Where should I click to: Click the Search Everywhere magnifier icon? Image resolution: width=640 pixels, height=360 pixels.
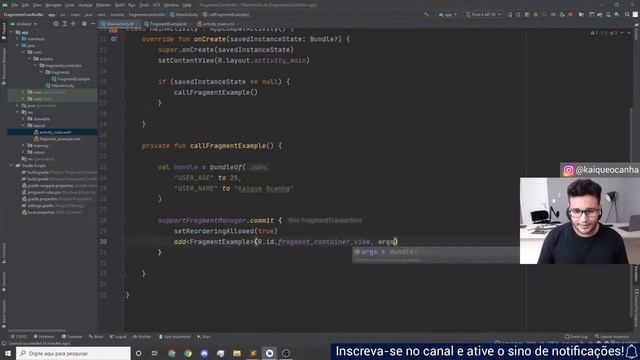click(627, 15)
